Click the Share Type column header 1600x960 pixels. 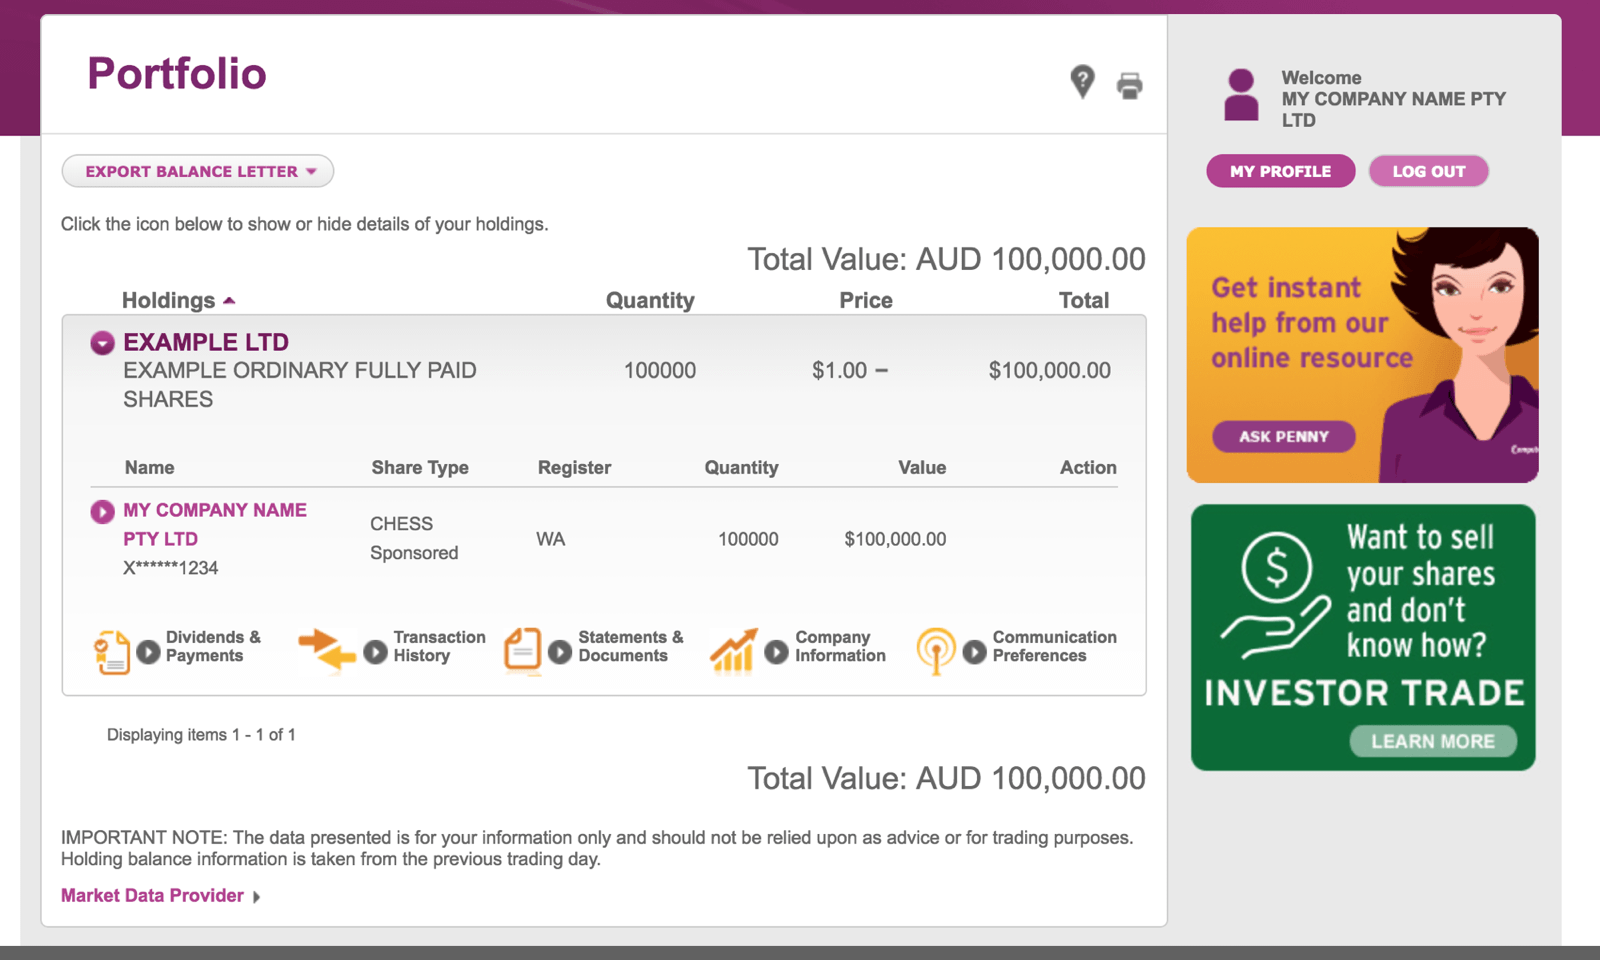(x=420, y=467)
